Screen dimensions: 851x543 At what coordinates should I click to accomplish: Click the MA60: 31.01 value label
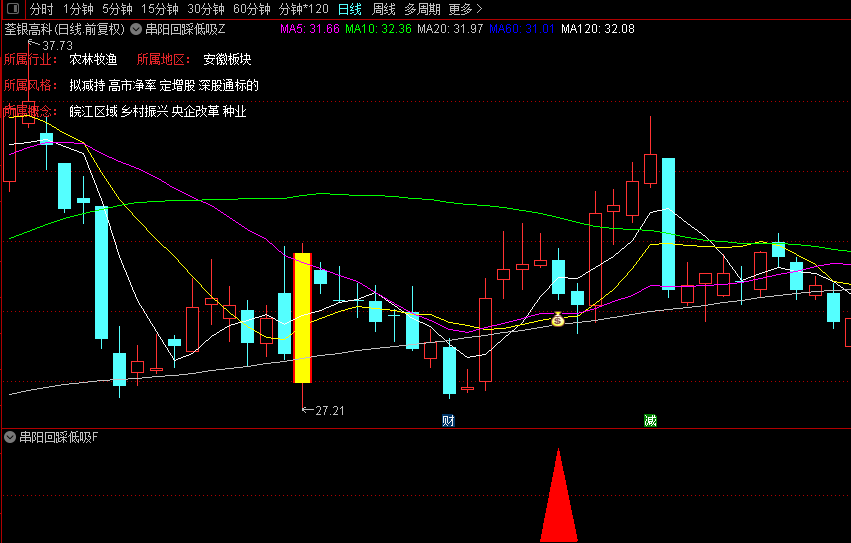[x=522, y=29]
